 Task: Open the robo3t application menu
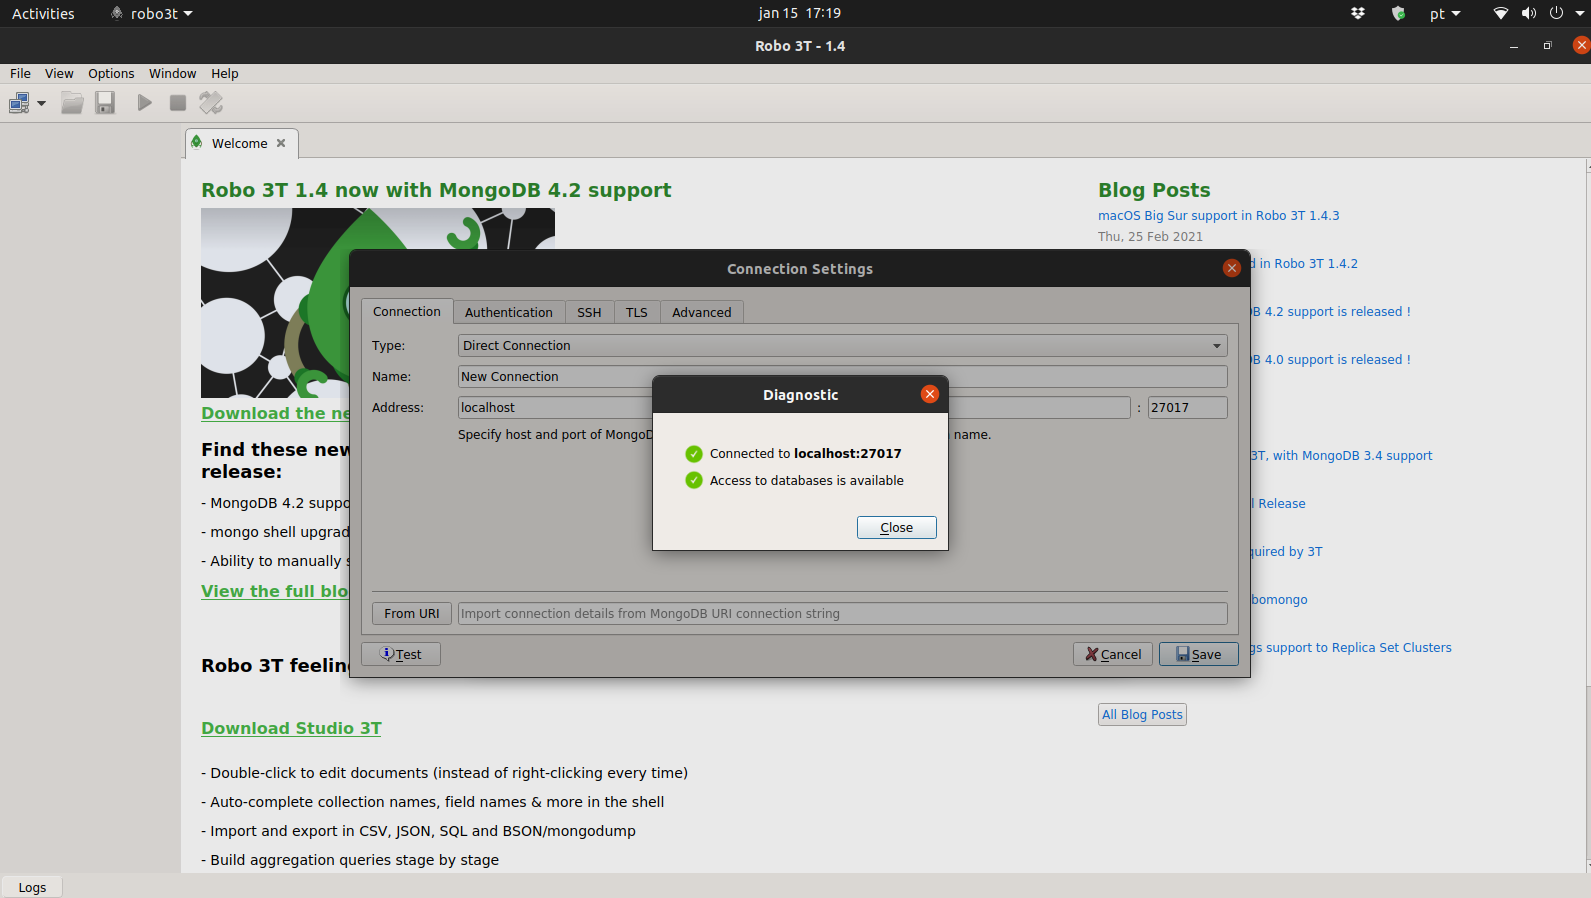coord(151,13)
